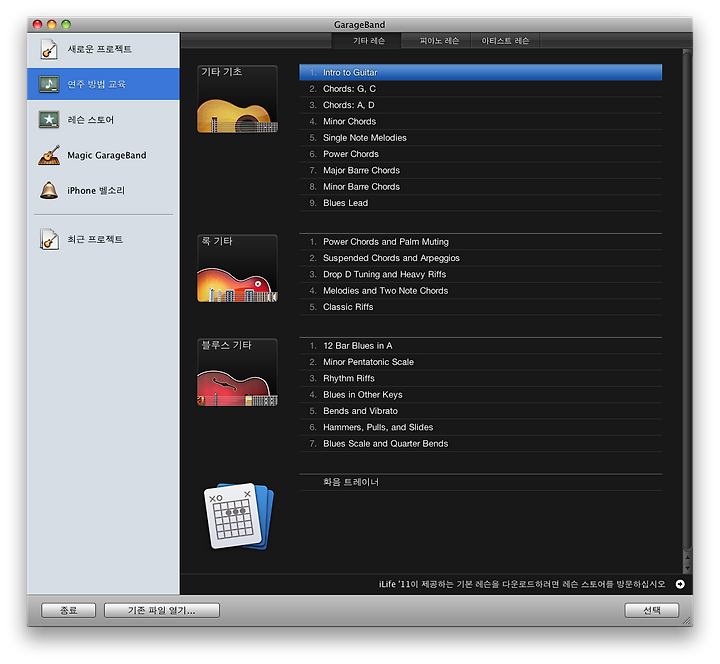Click the Magic GarageBand guitar icon

tap(49, 155)
